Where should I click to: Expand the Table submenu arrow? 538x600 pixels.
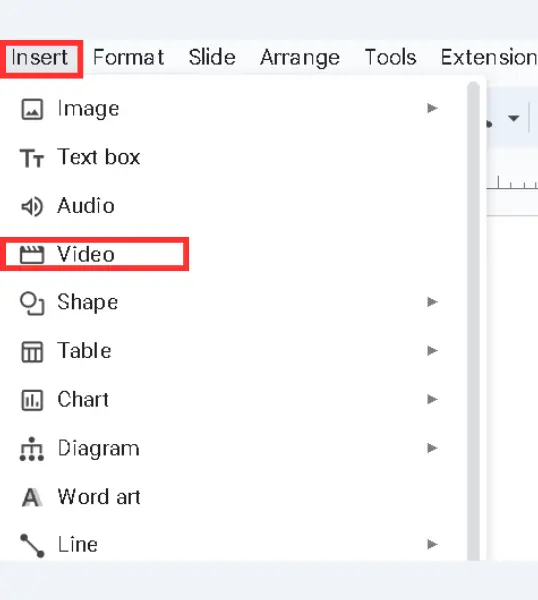[432, 351]
